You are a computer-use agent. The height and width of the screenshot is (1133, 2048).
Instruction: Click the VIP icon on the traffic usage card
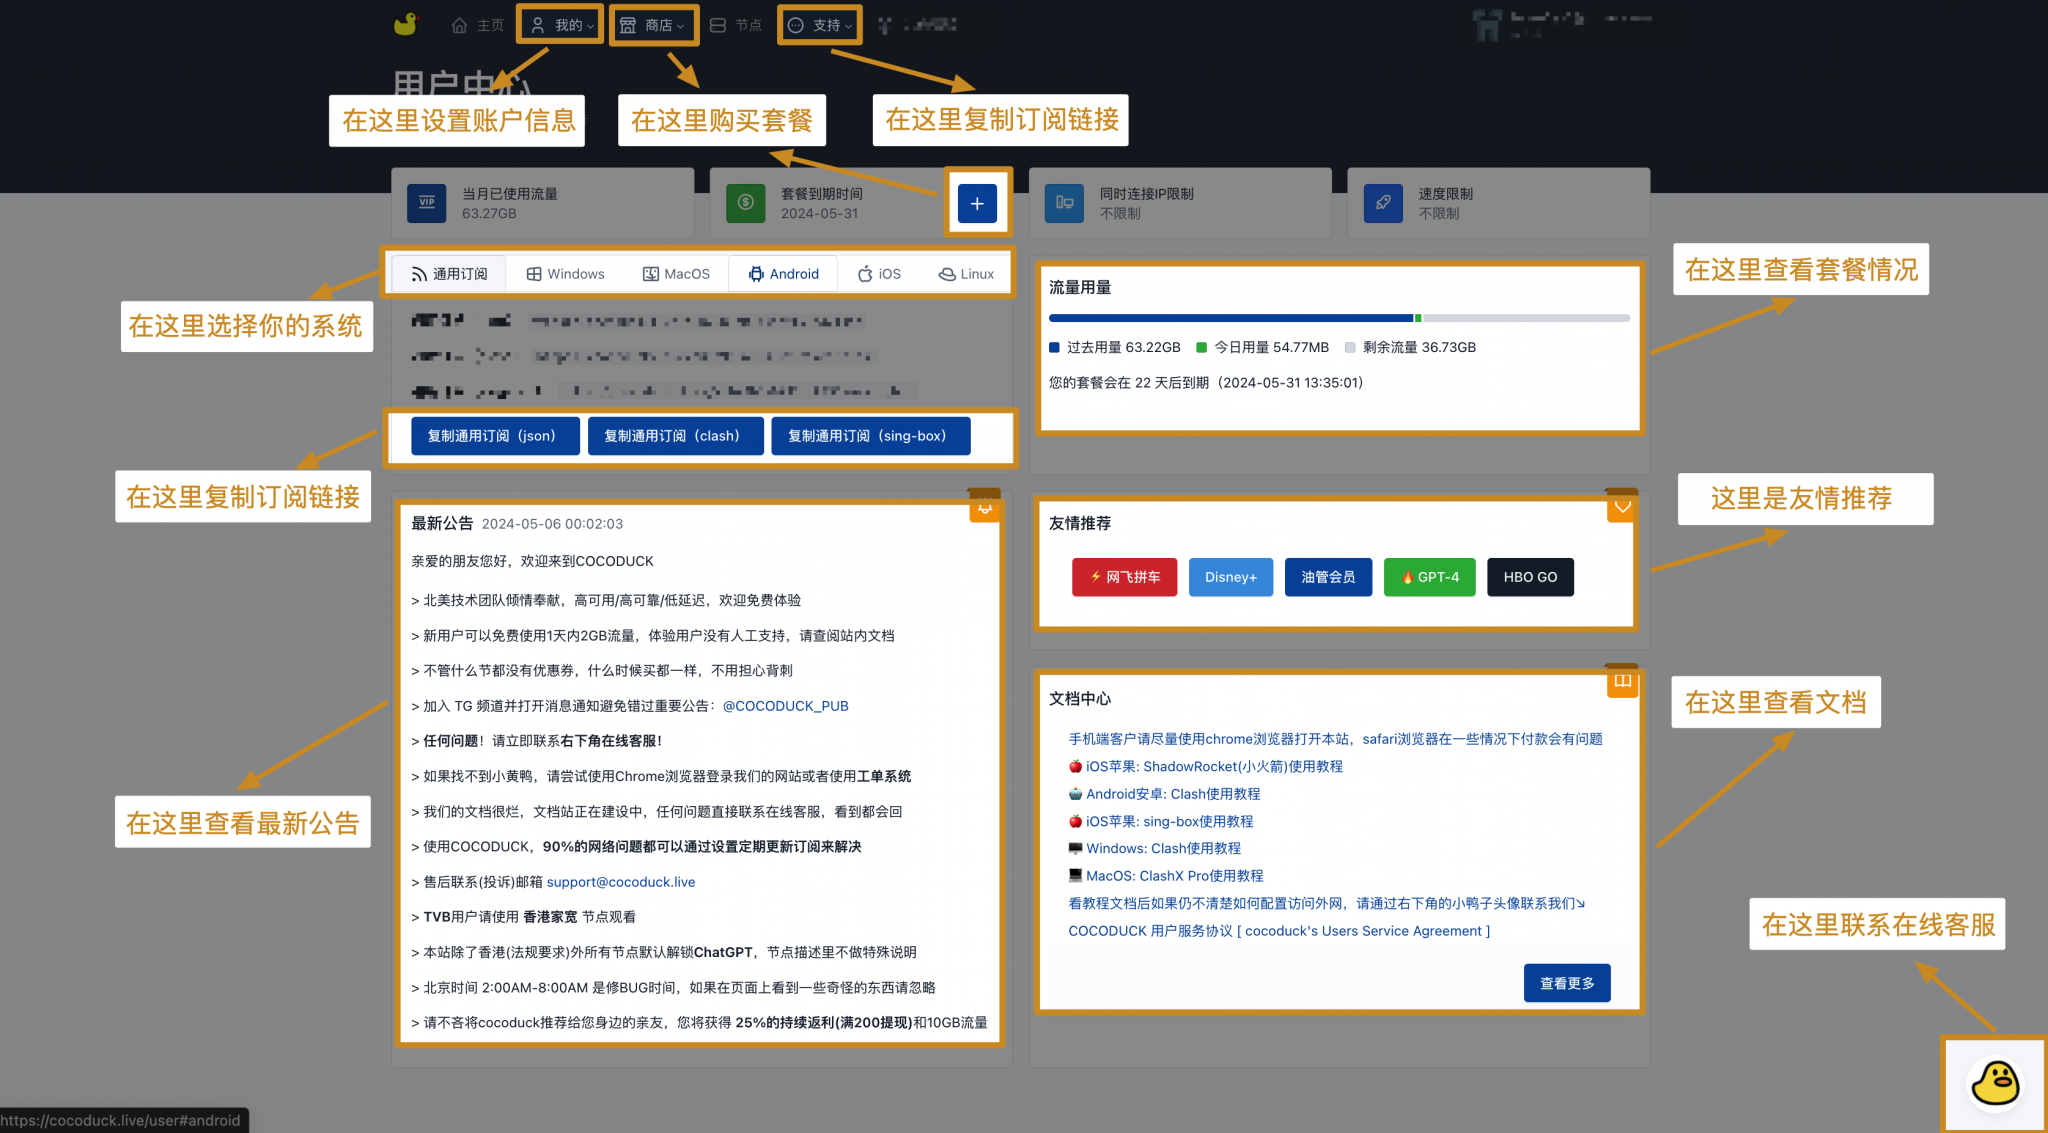(427, 203)
